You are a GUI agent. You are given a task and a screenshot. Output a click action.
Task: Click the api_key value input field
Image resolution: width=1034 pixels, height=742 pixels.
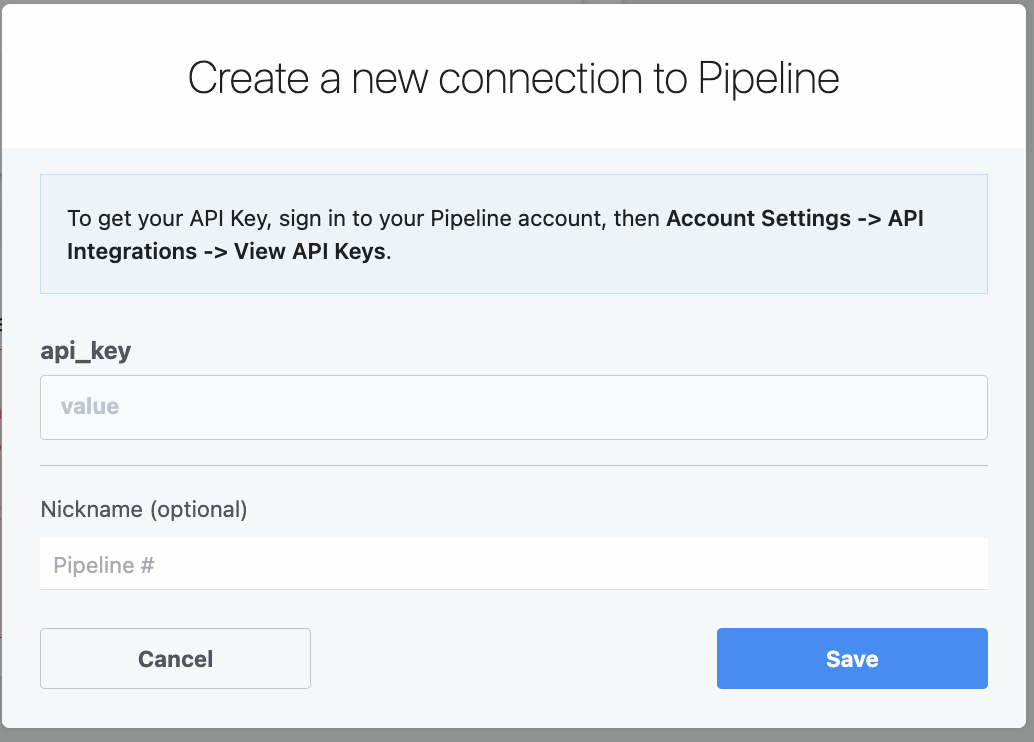tap(514, 407)
